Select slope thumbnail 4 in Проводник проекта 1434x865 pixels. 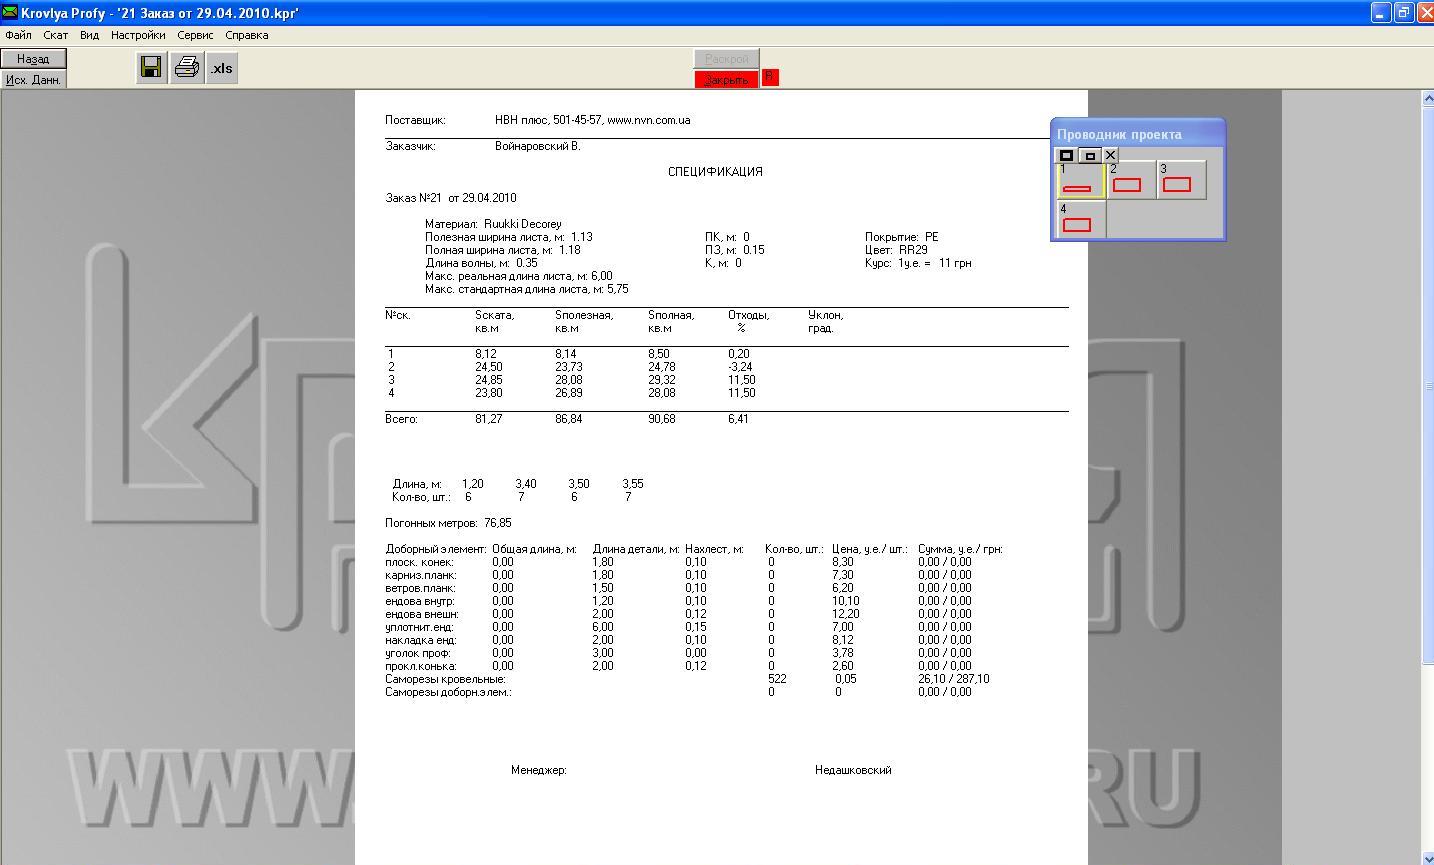(x=1081, y=219)
